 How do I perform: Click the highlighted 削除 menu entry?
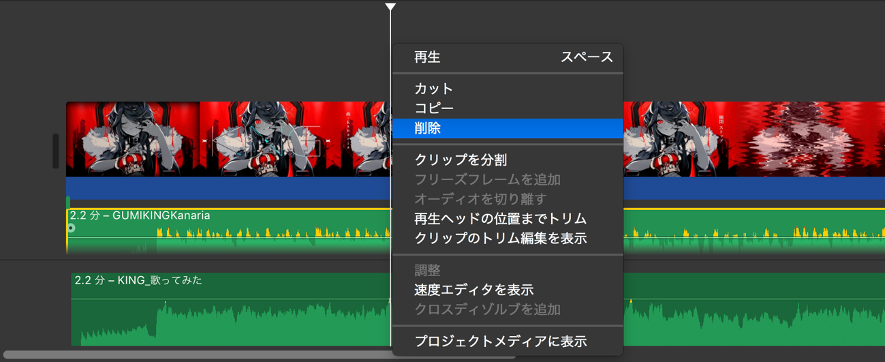[507, 128]
